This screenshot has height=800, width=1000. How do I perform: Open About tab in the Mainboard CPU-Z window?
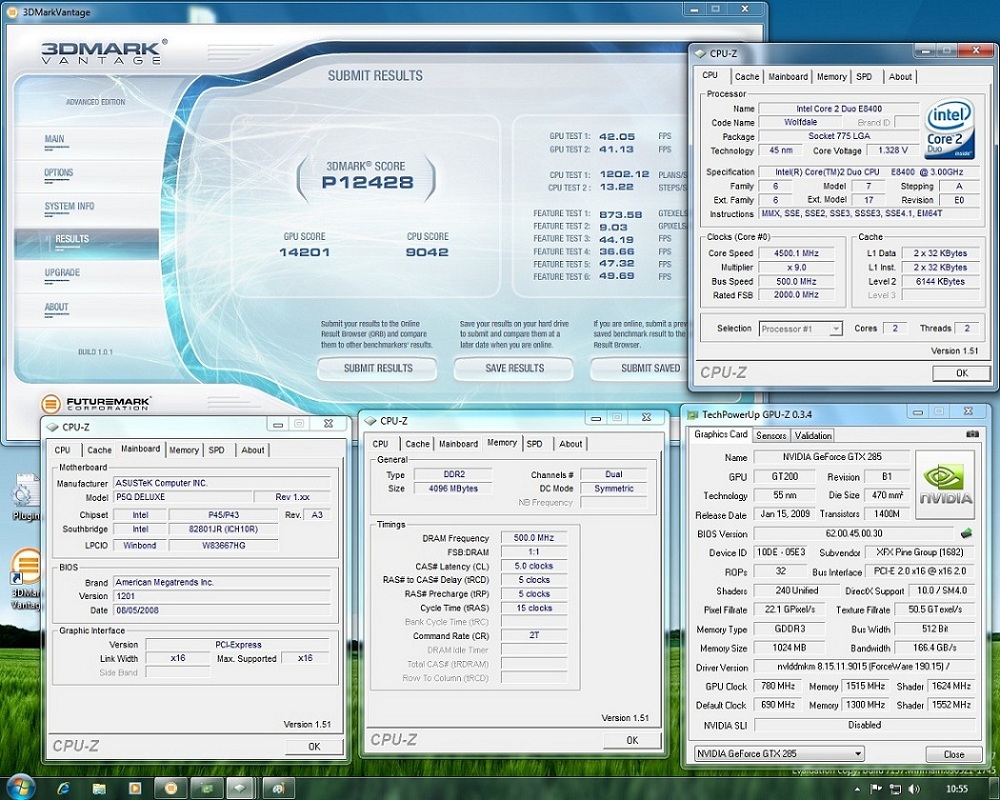click(x=253, y=450)
